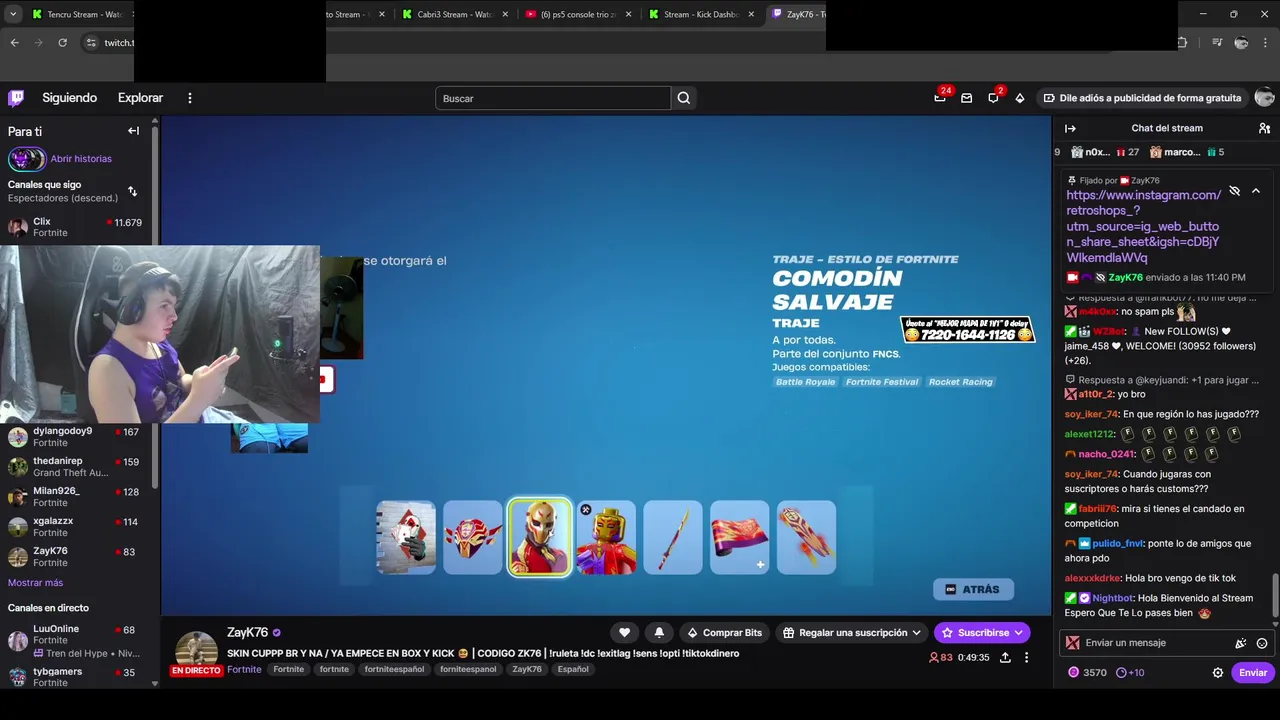Click the heart follow button for ZayK76

click(624, 632)
